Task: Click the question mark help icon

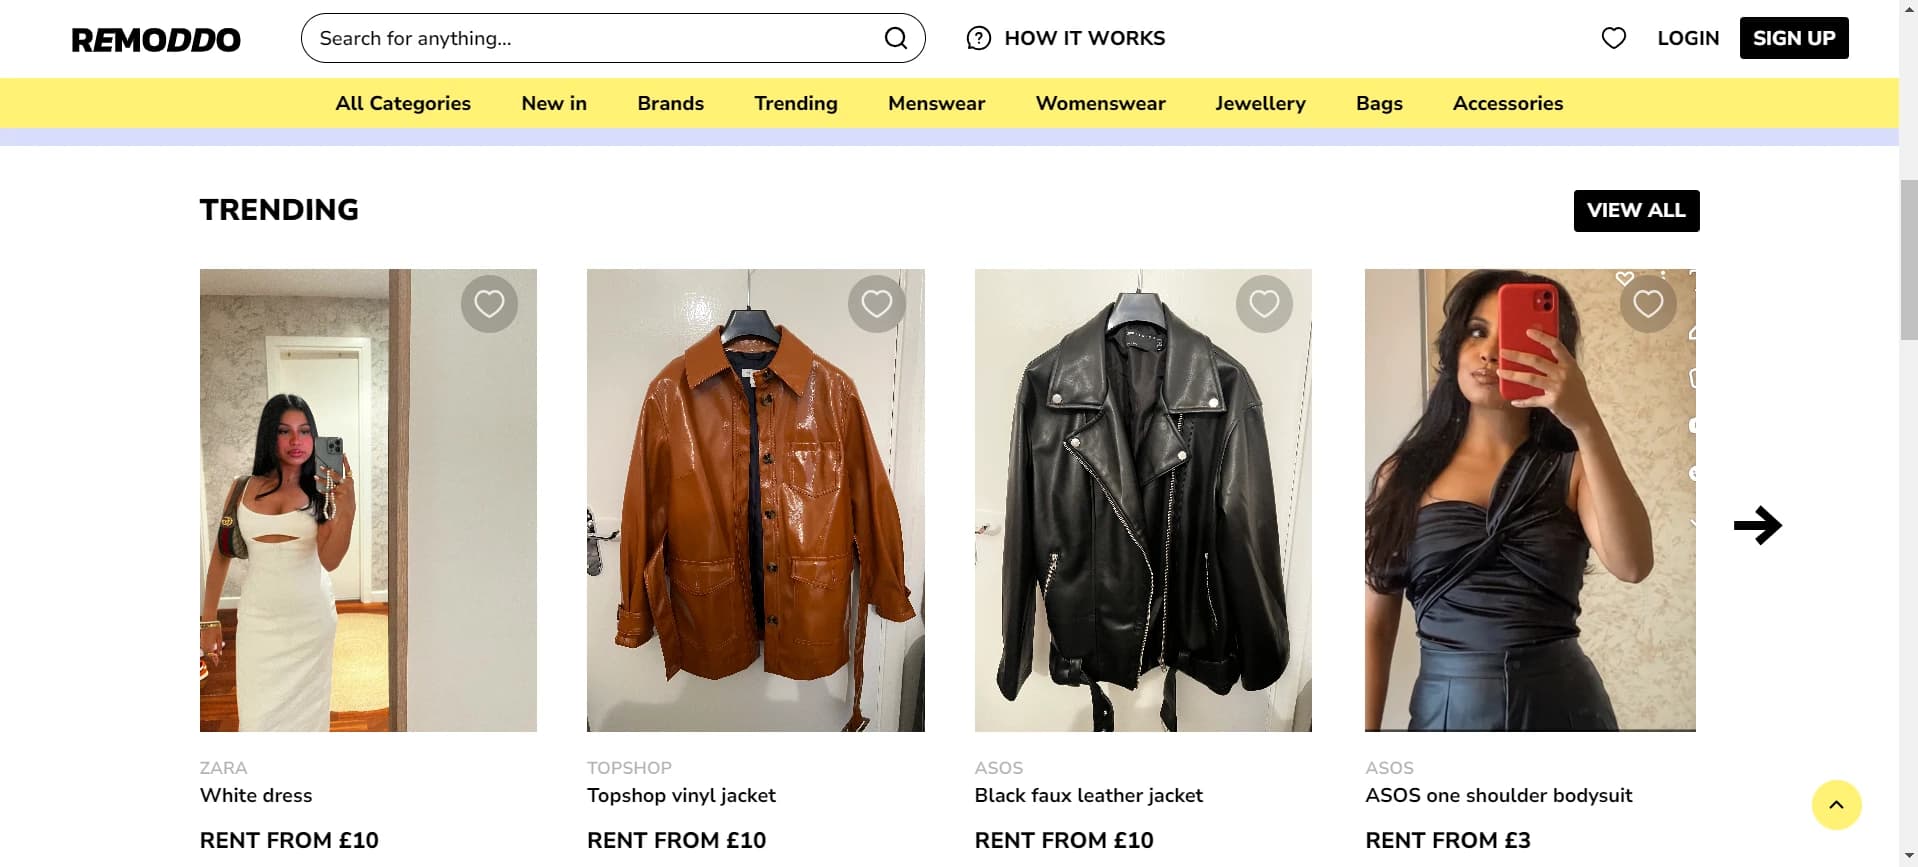Action: click(978, 38)
